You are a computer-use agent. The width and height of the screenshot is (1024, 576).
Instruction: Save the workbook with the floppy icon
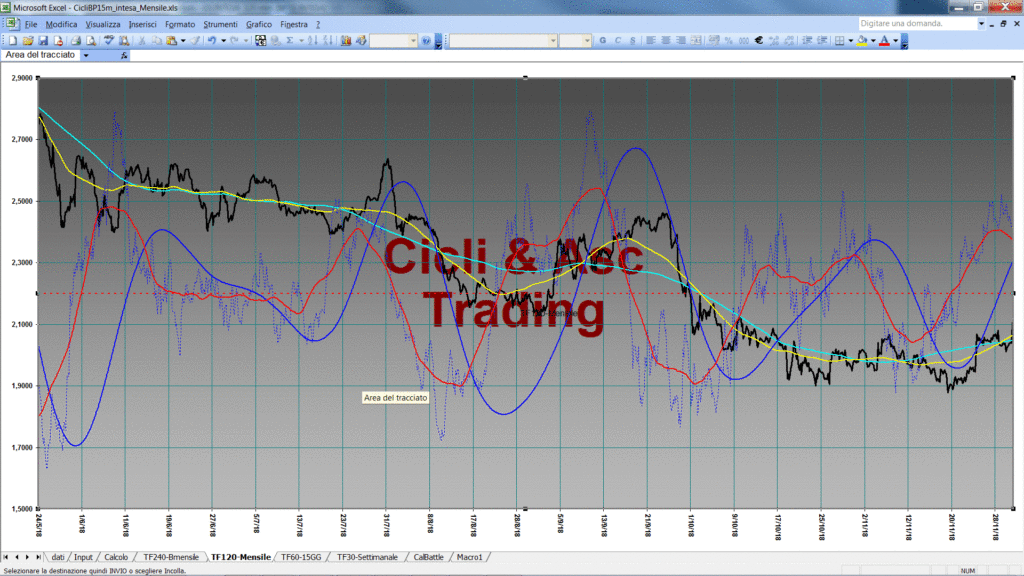click(43, 40)
